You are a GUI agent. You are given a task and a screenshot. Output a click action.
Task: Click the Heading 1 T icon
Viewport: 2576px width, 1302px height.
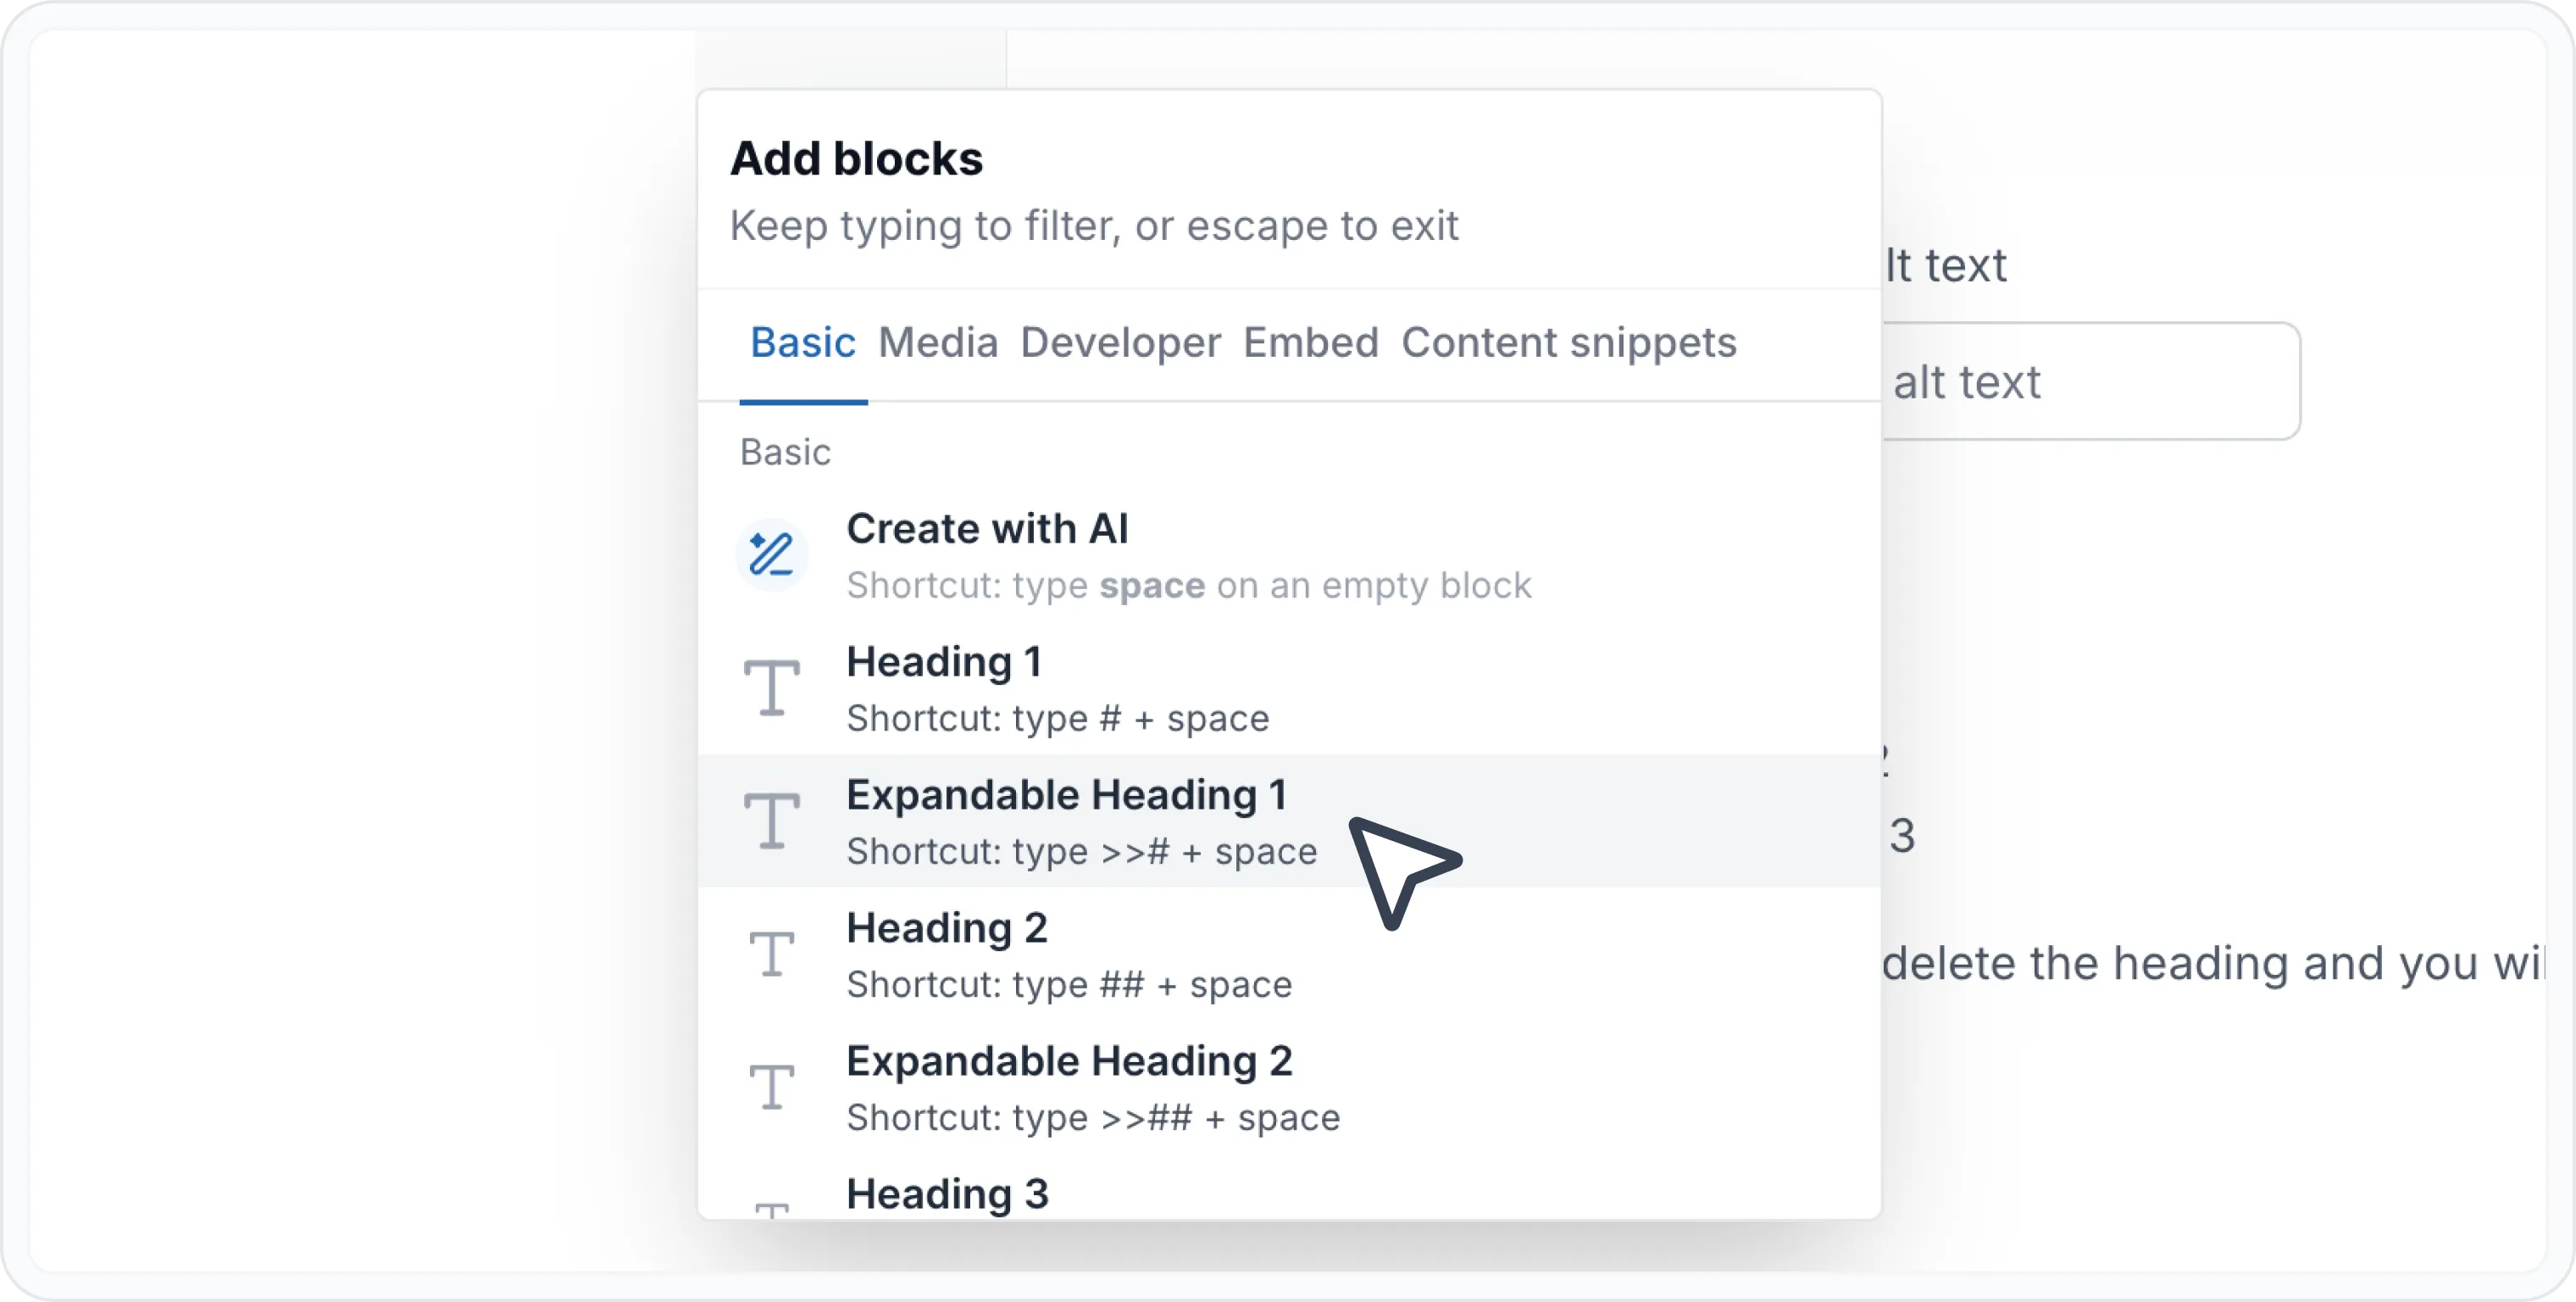point(771,688)
